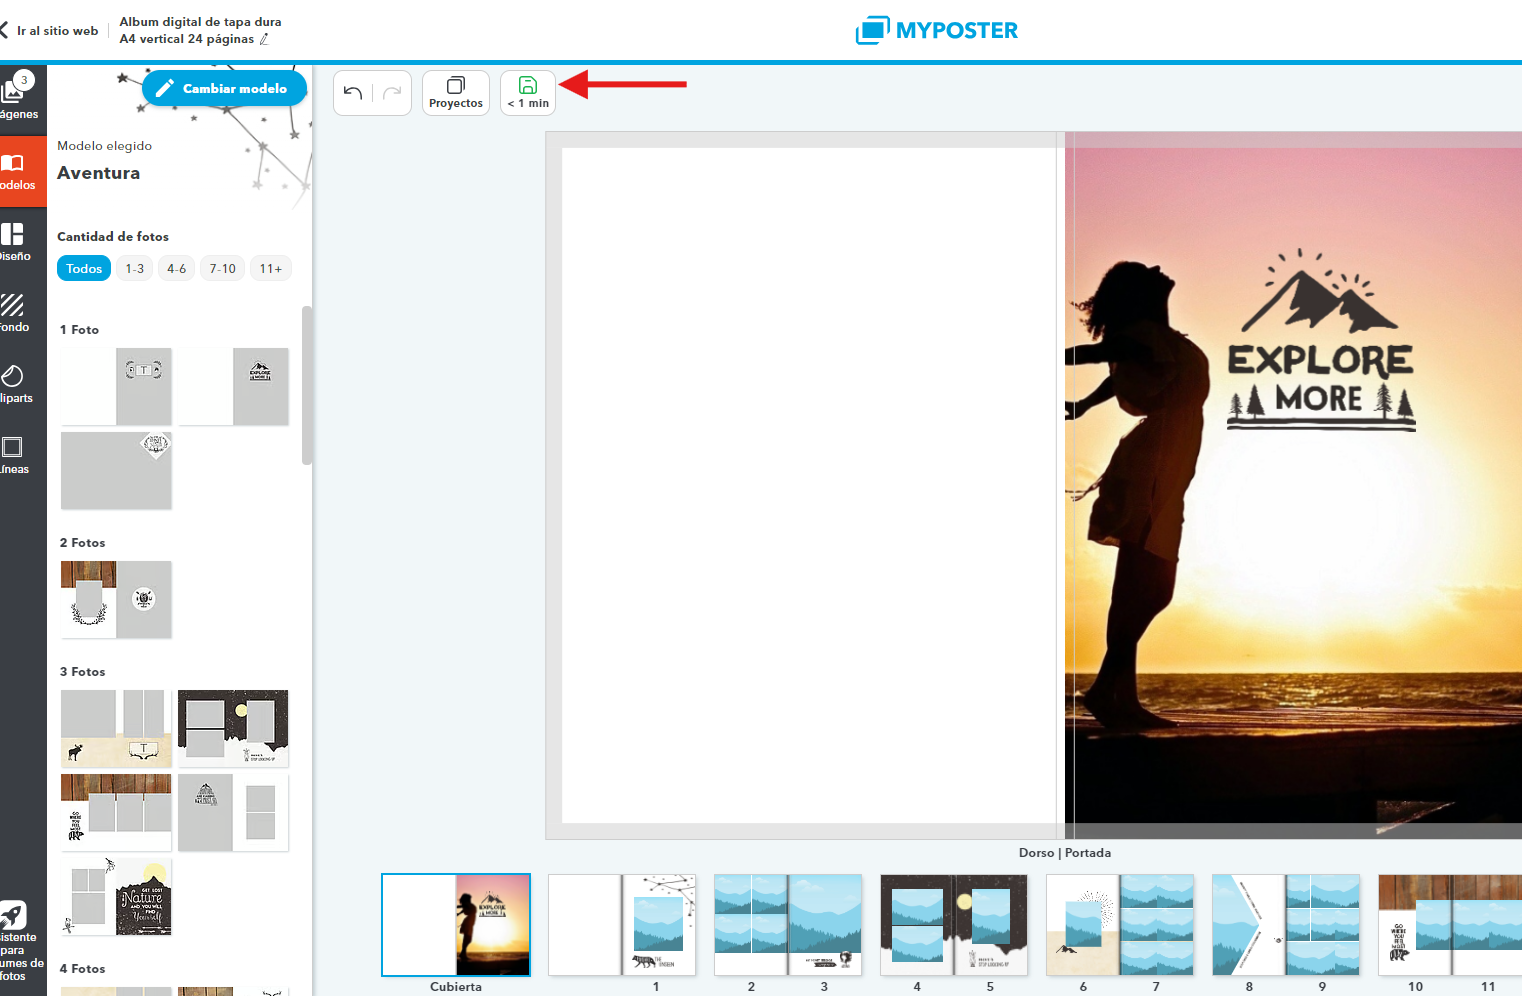The height and width of the screenshot is (996, 1522).
Task: Click the 3 Fotos section heading
Action: click(x=82, y=672)
